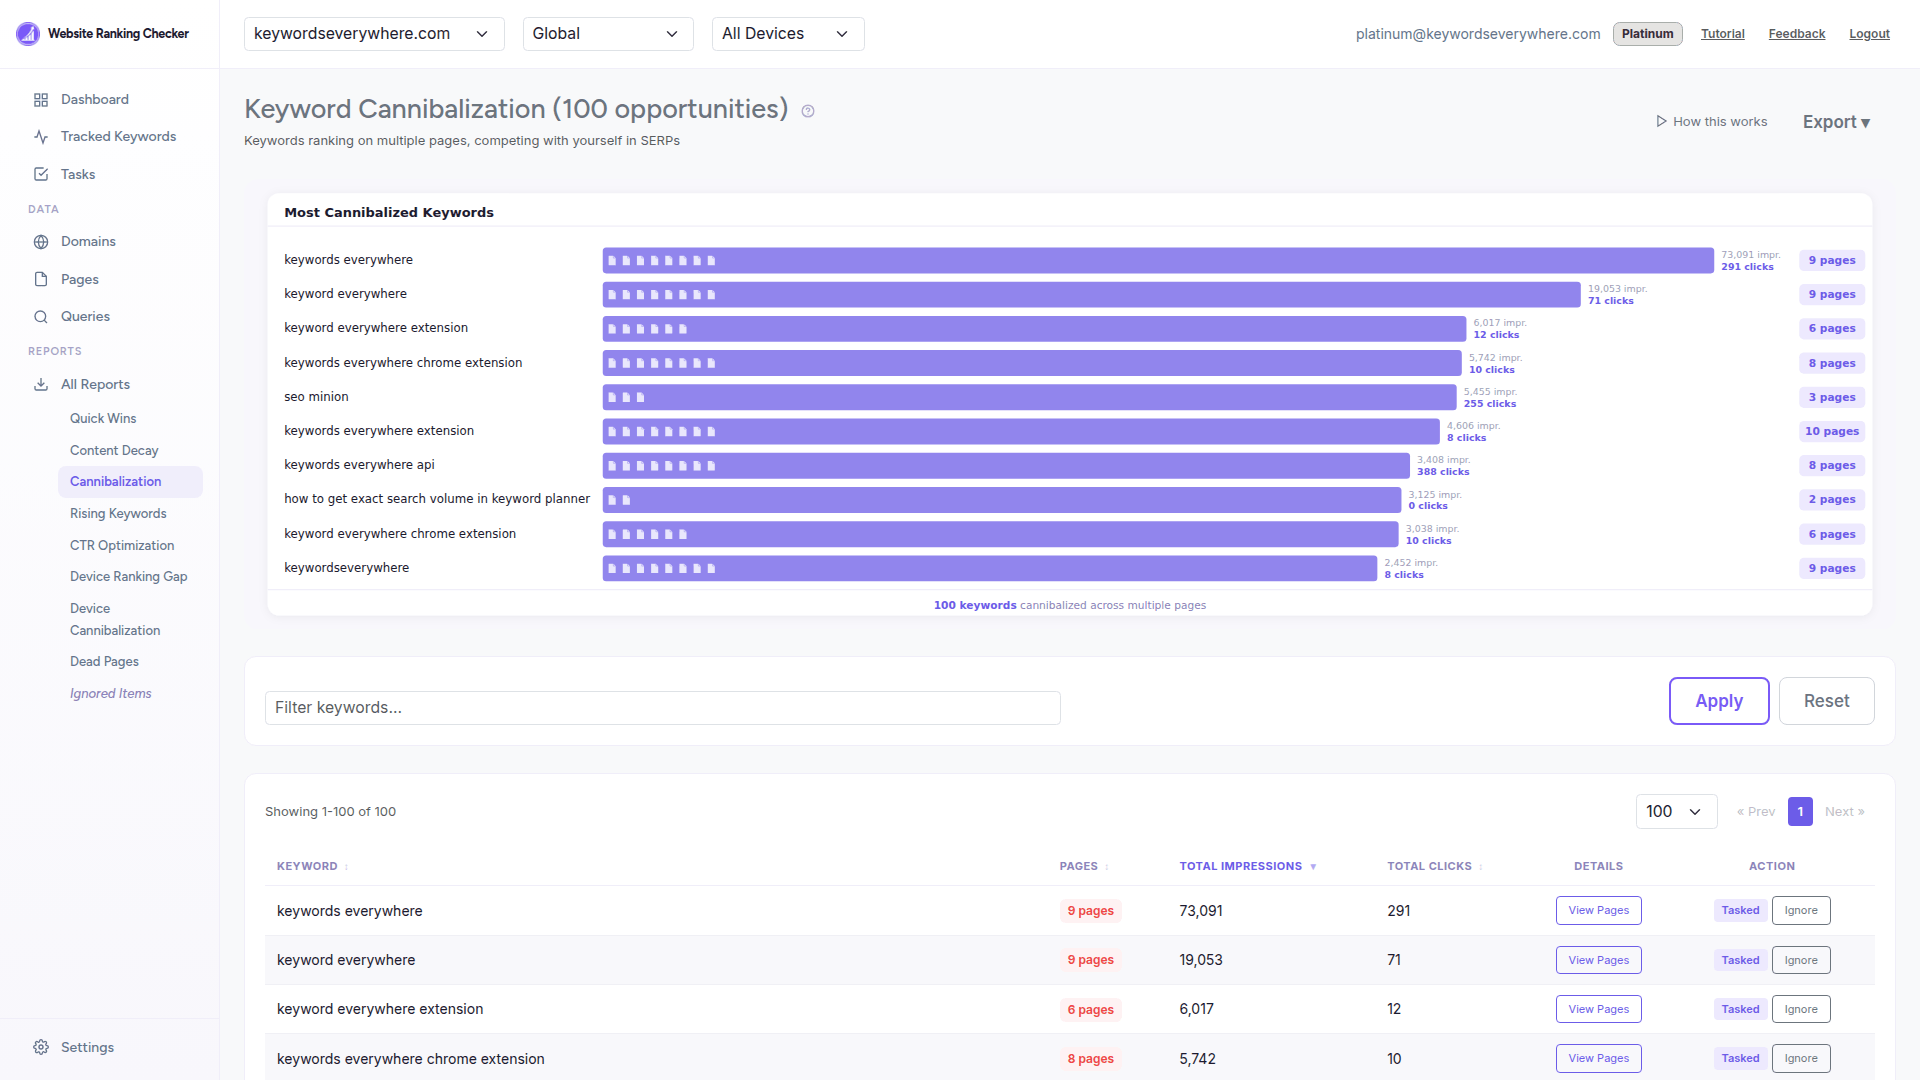Select the Queries magnifier icon

point(41,316)
